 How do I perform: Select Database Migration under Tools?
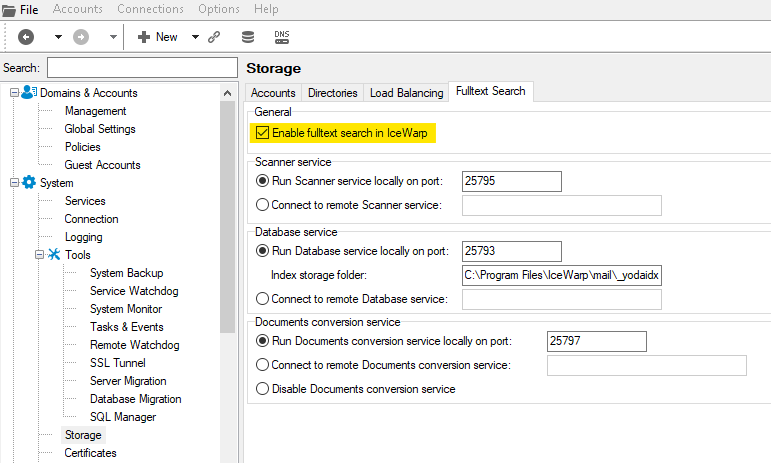[x=136, y=399]
